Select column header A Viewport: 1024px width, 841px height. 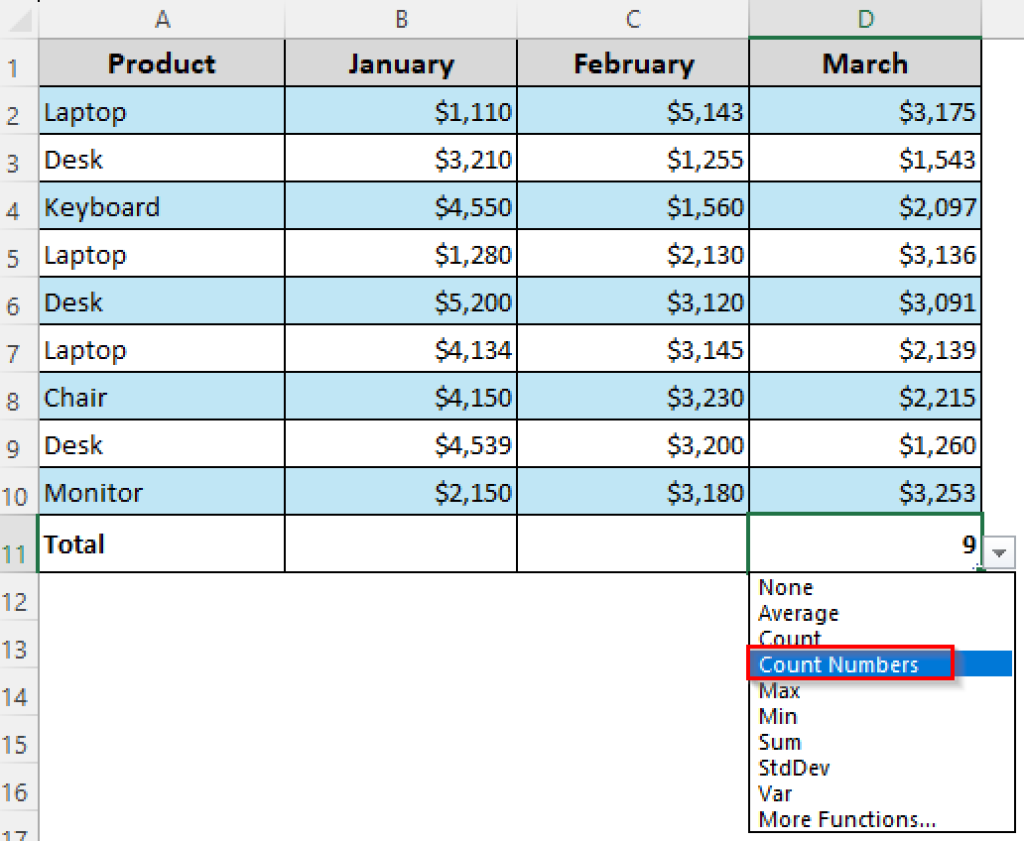coord(162,18)
